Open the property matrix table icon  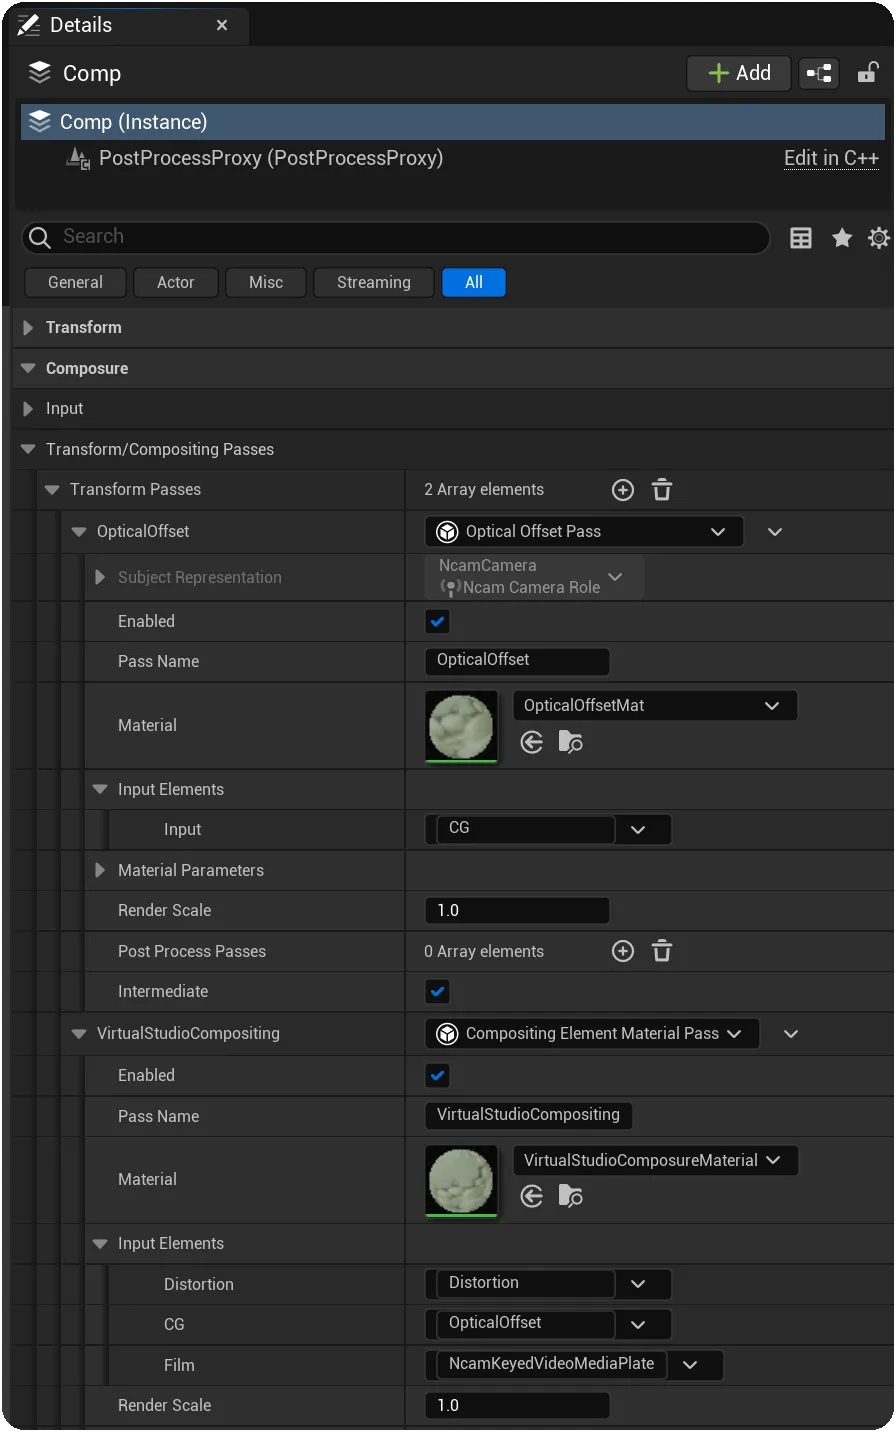[801, 238]
